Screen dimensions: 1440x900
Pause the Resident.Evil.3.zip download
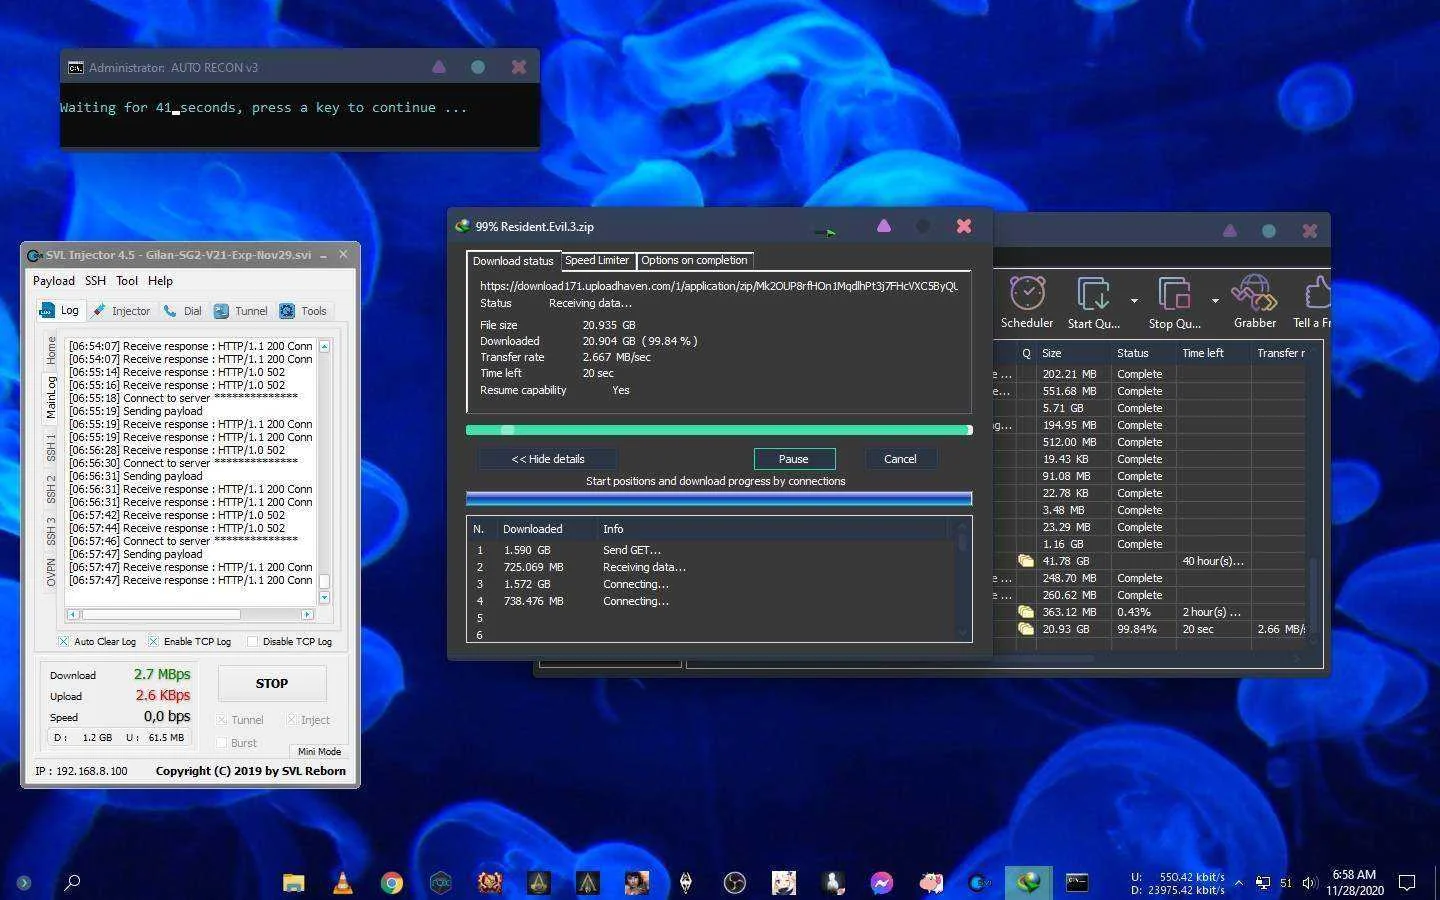point(794,459)
